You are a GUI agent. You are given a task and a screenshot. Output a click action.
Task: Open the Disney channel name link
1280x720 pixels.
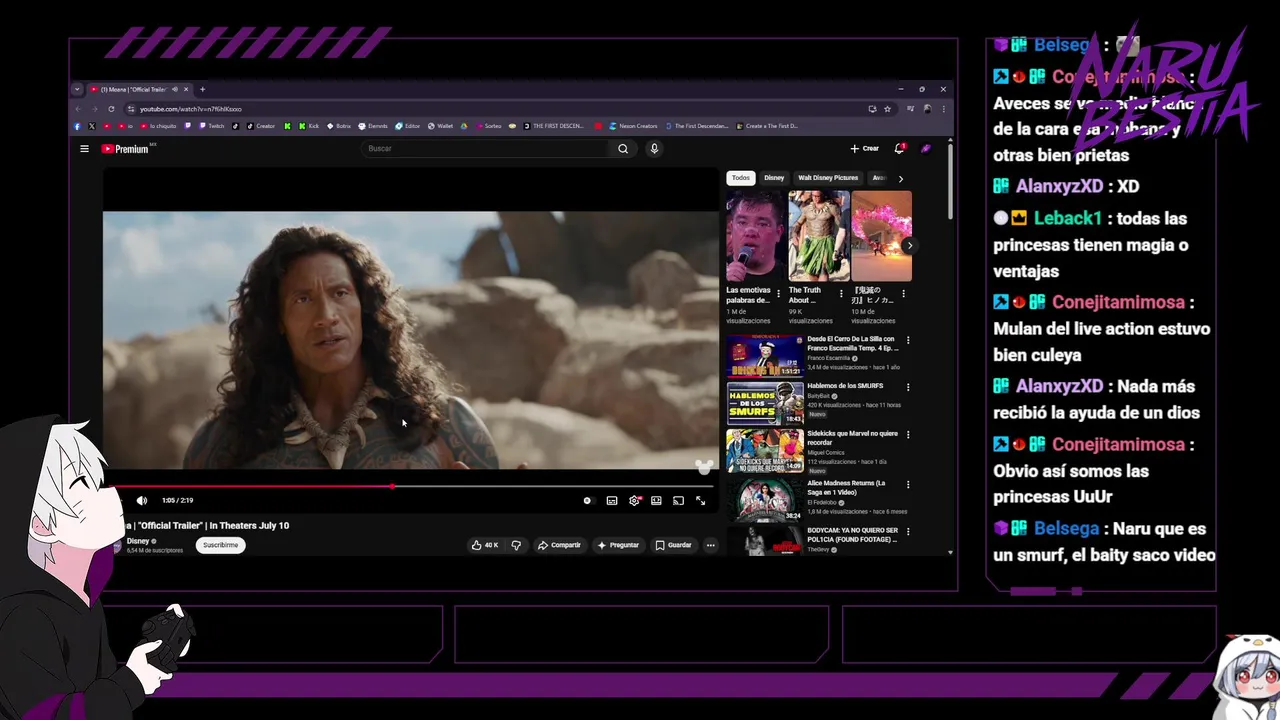click(138, 541)
